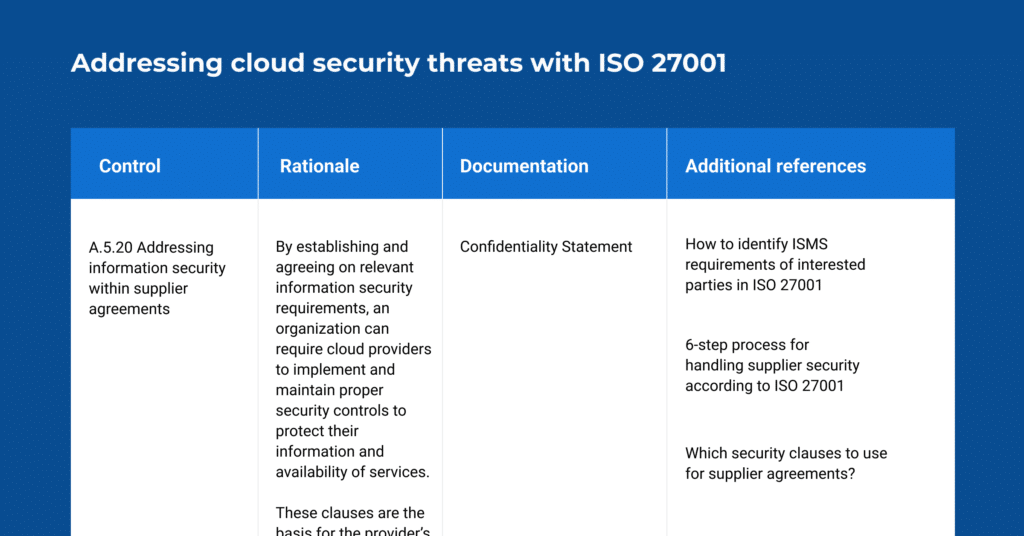
Task: Open 'Which security clauses to use' link
Action: click(786, 453)
